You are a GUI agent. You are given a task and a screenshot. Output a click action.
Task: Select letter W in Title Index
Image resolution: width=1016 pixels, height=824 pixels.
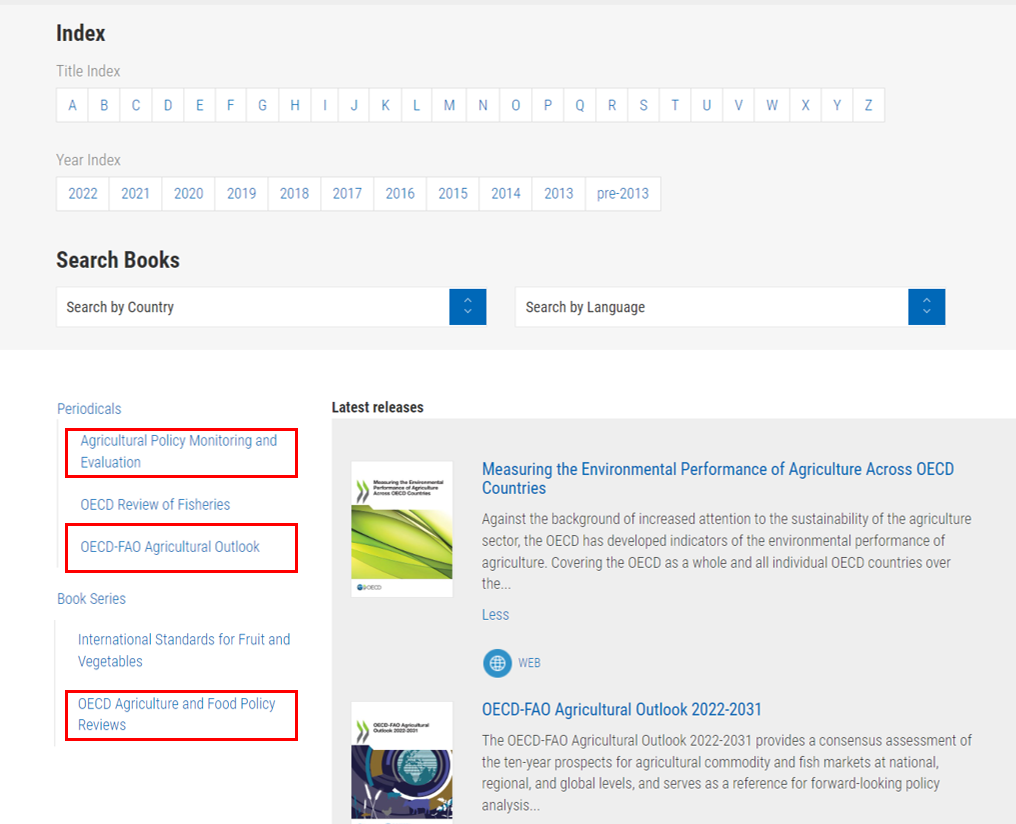(772, 105)
